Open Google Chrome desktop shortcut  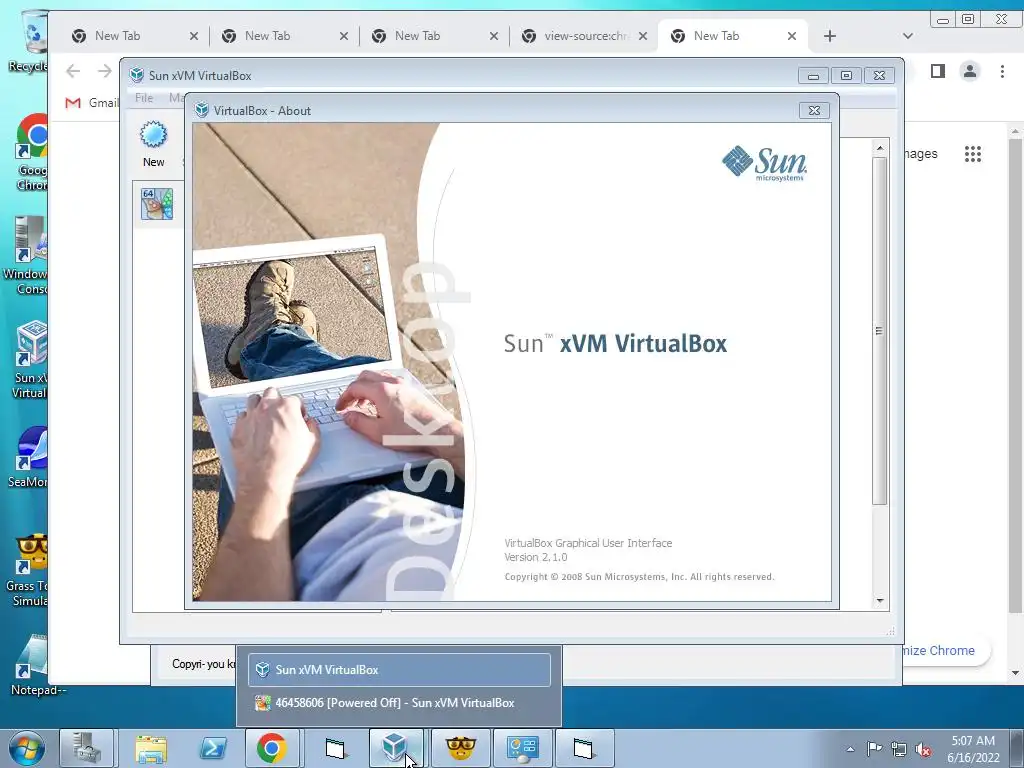(x=31, y=152)
